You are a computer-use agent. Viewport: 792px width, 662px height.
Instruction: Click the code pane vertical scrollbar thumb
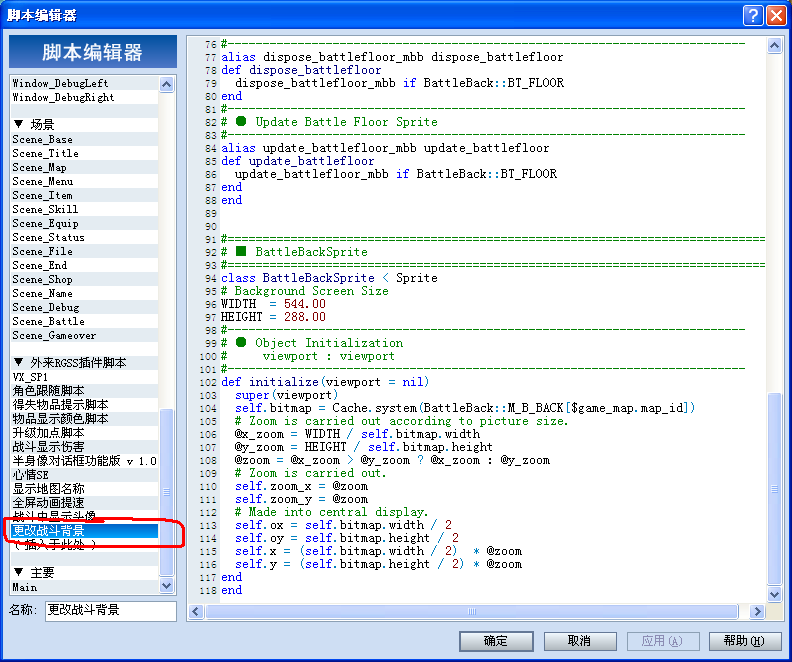[x=774, y=489]
